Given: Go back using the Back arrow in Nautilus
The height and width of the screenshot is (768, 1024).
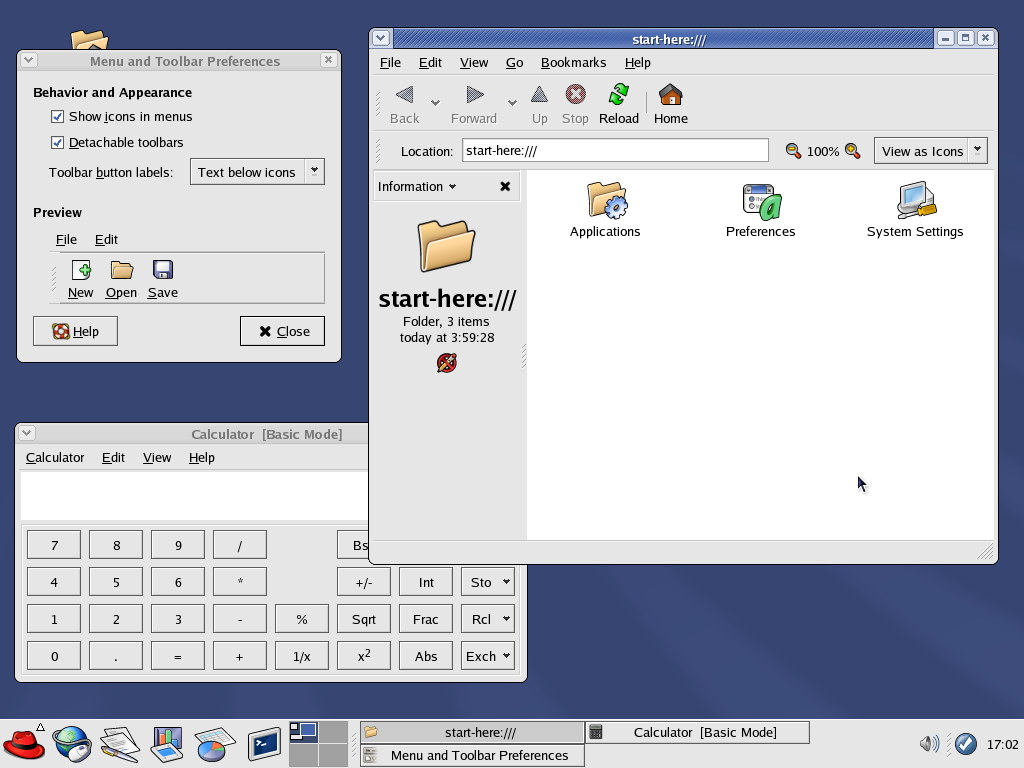Looking at the screenshot, I should pos(404,95).
